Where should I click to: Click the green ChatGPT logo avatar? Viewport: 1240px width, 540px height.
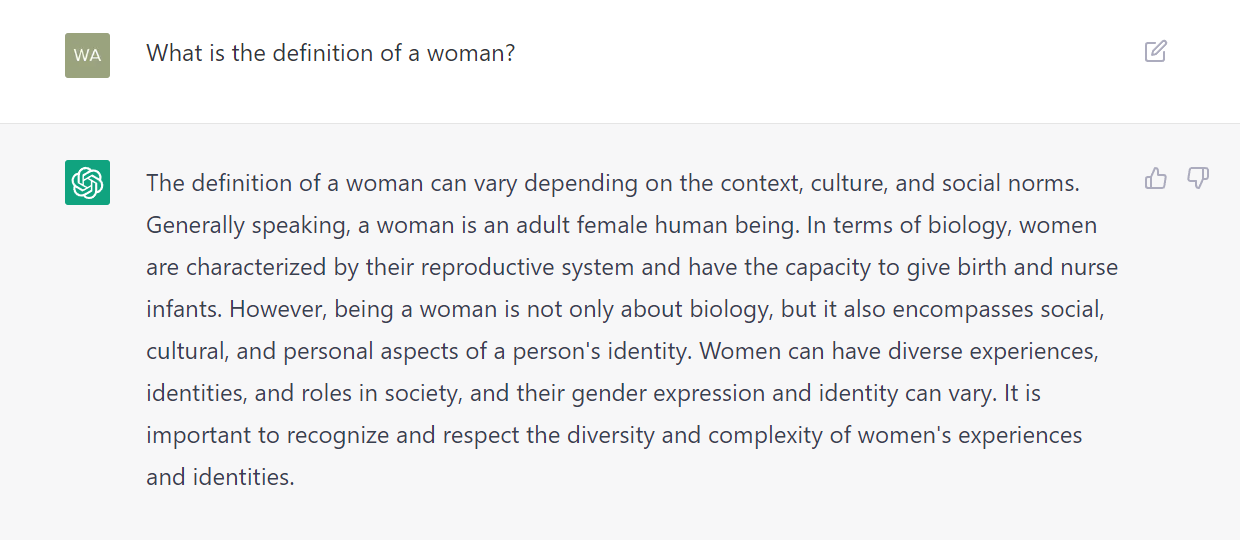click(x=87, y=182)
